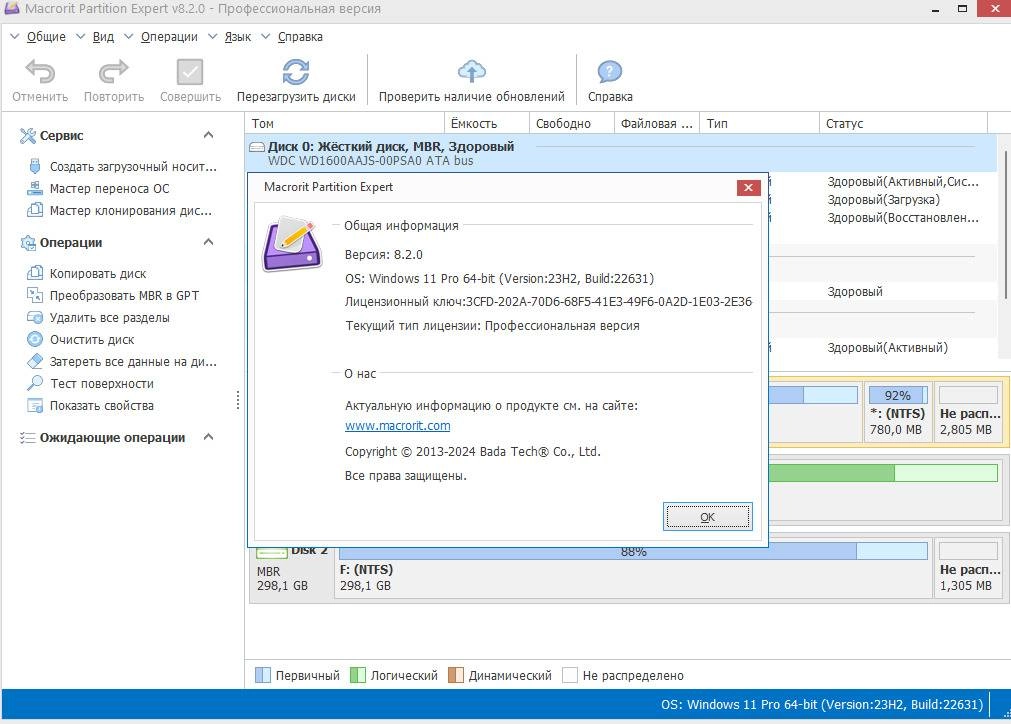Select the Disk 0 header row
Screen dimensions: 1011x724
point(621,153)
